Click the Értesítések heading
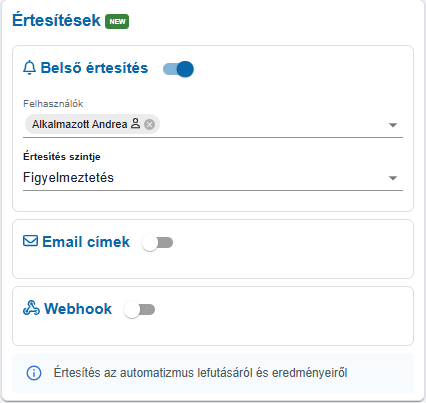This screenshot has height=403, width=426. 56,20
